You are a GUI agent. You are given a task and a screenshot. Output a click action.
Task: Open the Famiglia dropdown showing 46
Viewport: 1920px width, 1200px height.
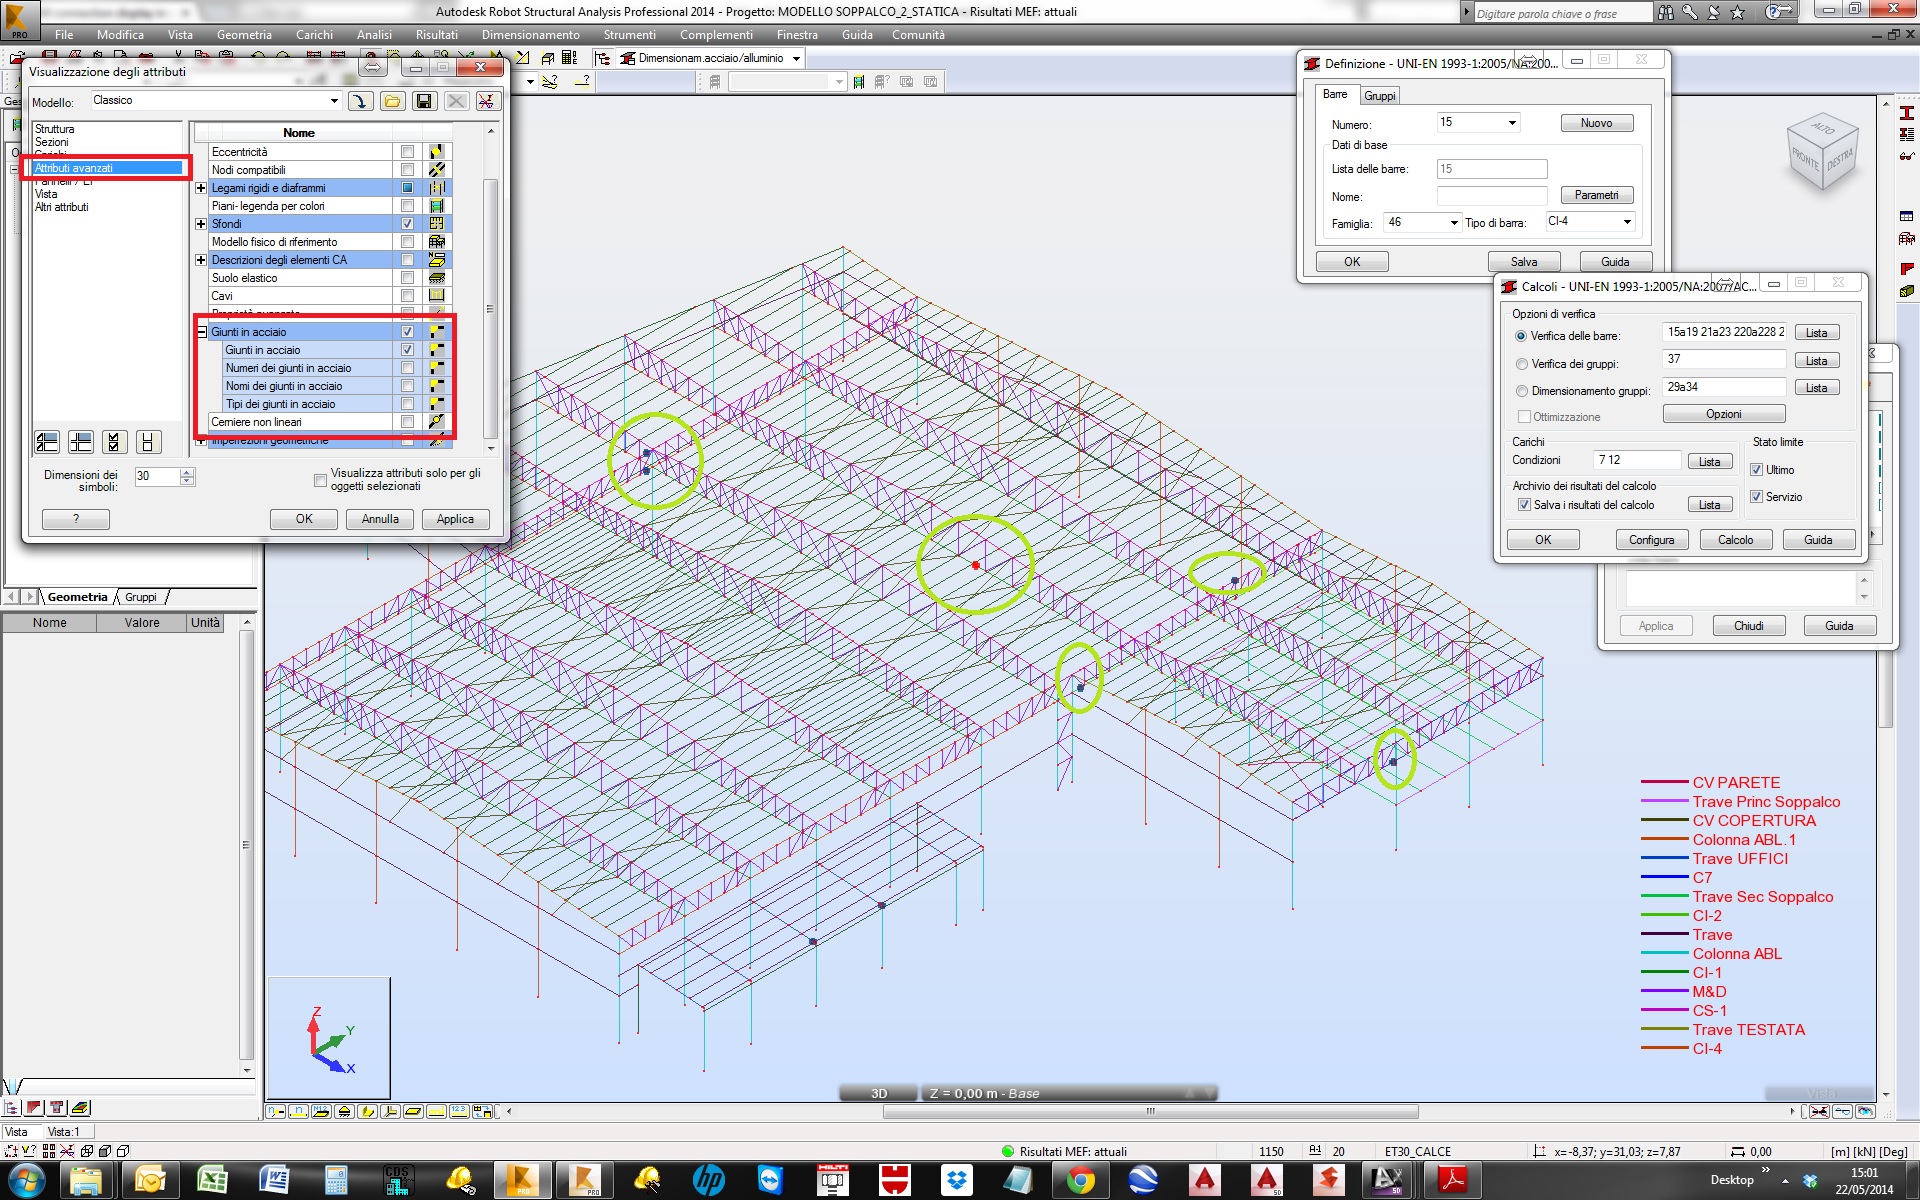[x=1454, y=223]
